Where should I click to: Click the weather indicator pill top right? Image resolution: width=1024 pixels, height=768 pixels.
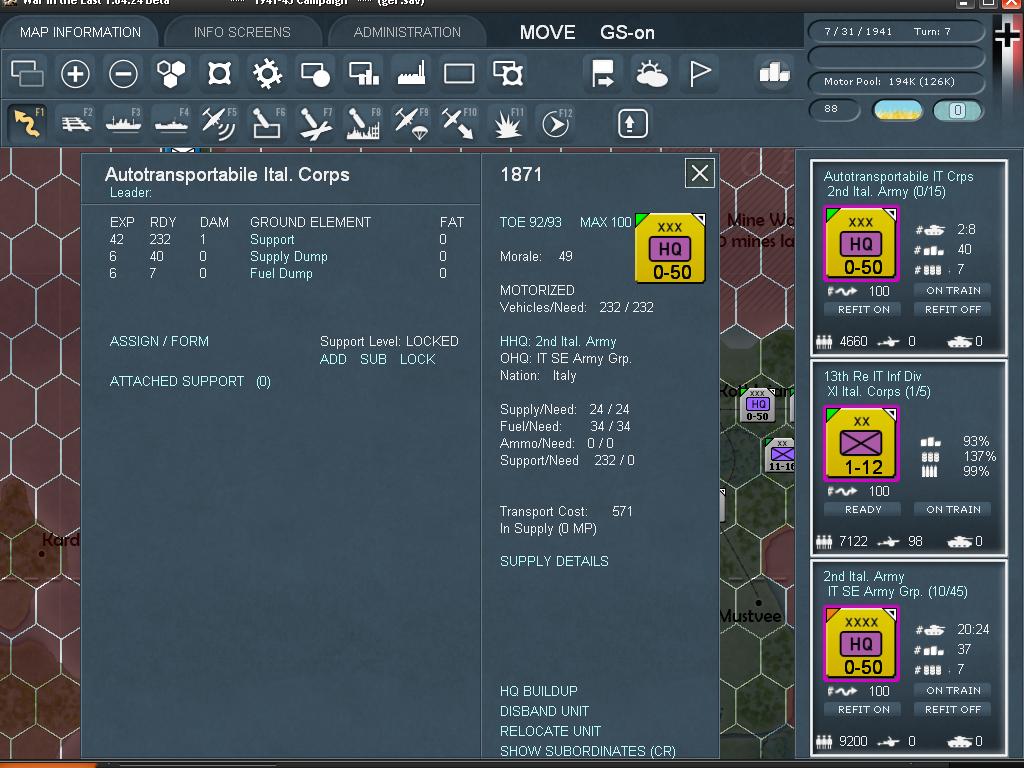[x=898, y=110]
